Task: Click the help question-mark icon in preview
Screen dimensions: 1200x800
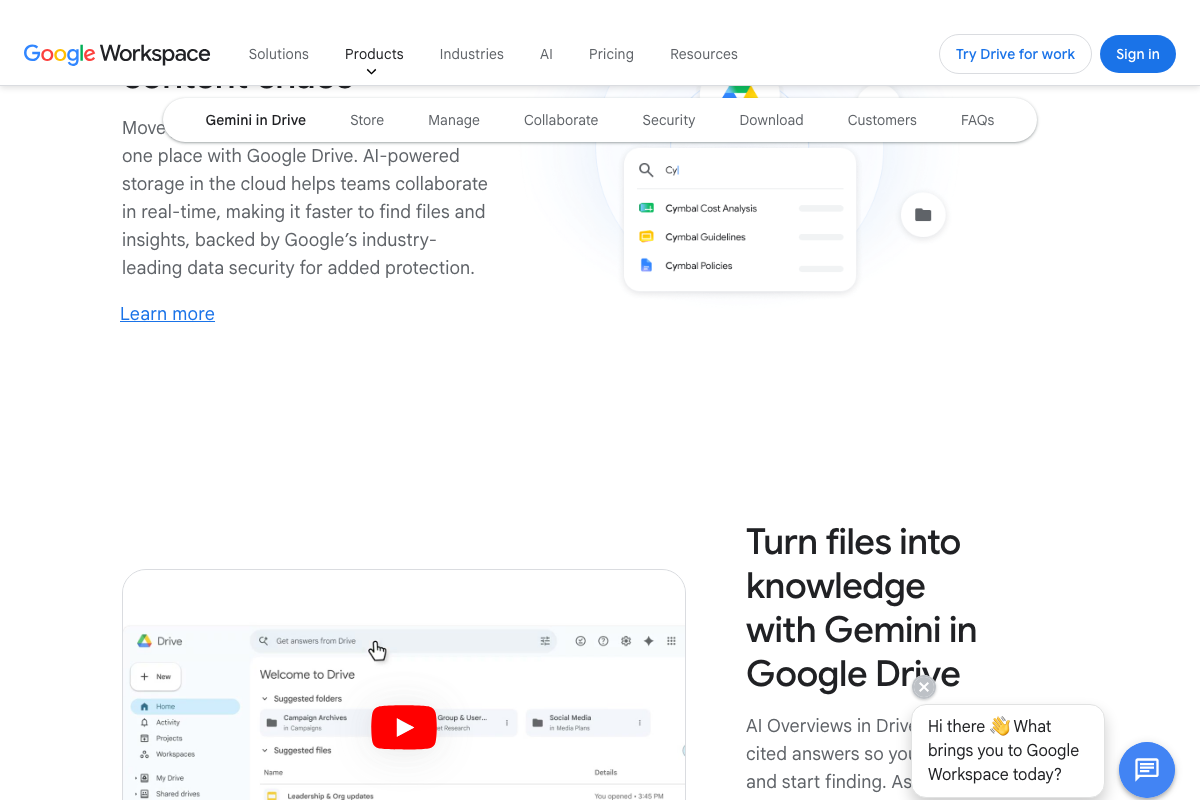Action: tap(603, 641)
